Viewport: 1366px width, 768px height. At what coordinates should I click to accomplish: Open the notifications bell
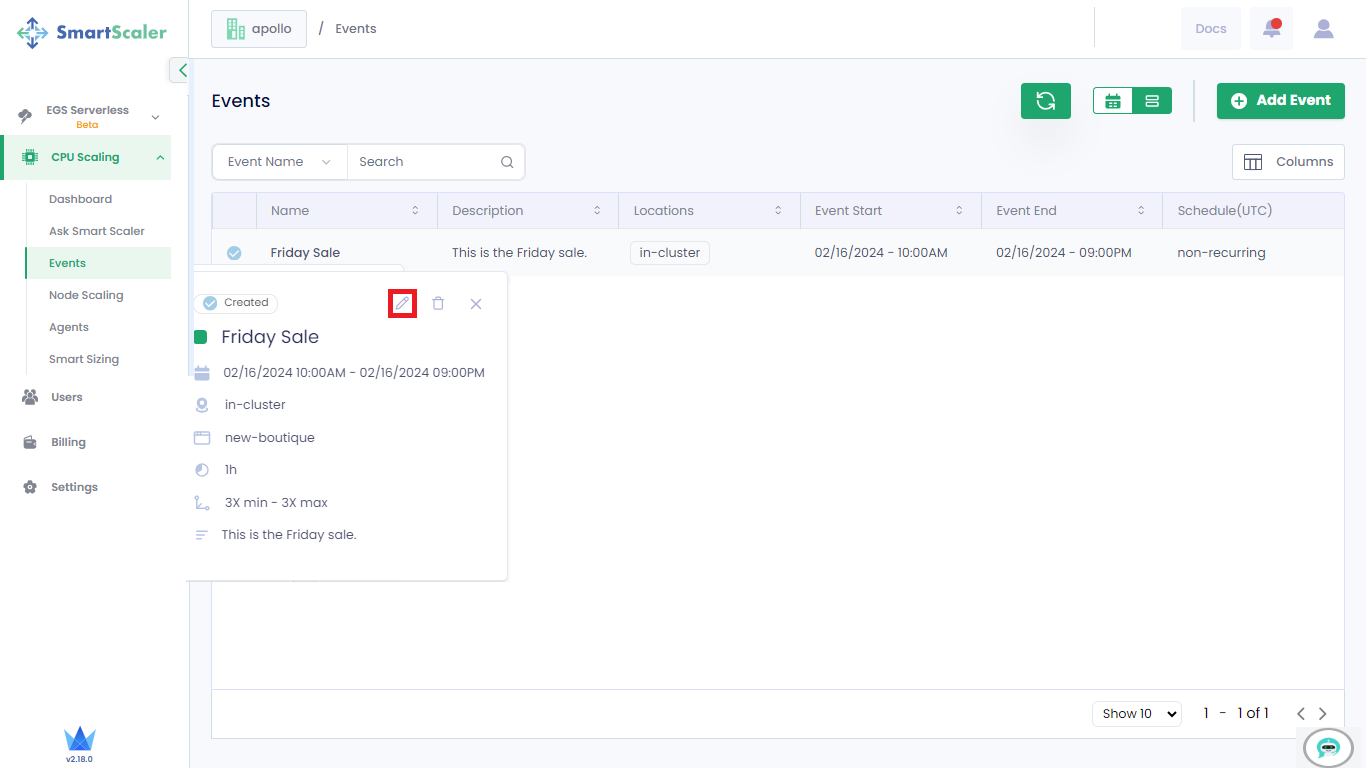pos(1271,29)
